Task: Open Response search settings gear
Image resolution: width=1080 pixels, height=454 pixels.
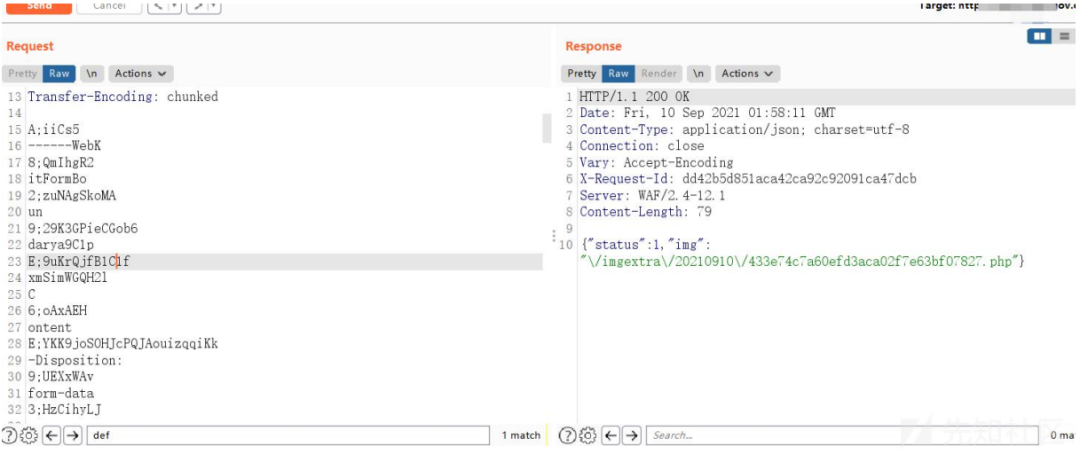Action: [588, 435]
